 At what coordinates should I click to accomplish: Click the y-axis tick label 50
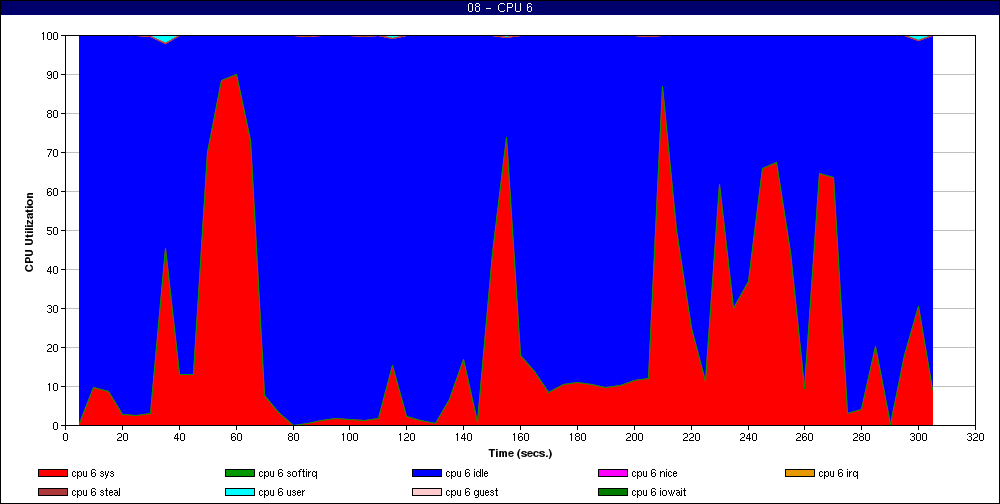coord(54,230)
